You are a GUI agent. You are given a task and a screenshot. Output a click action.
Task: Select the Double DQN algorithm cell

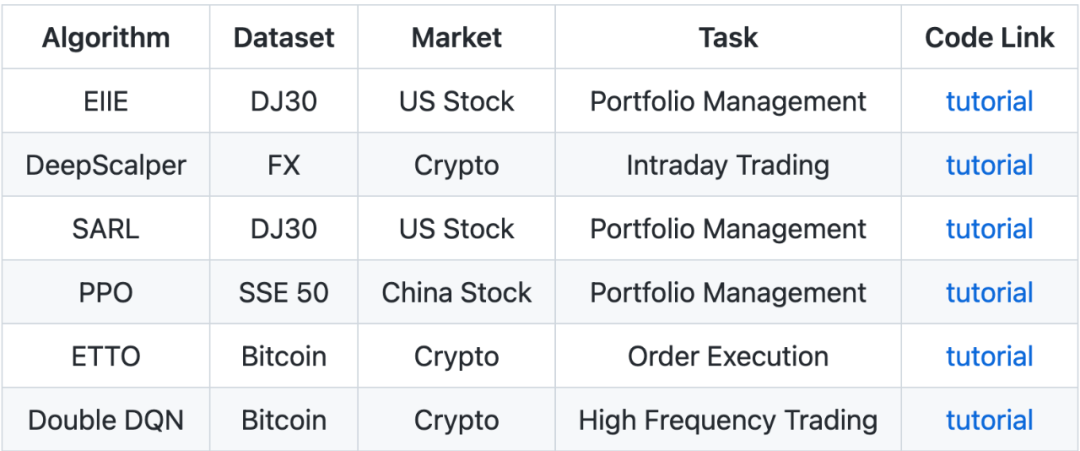click(x=106, y=421)
